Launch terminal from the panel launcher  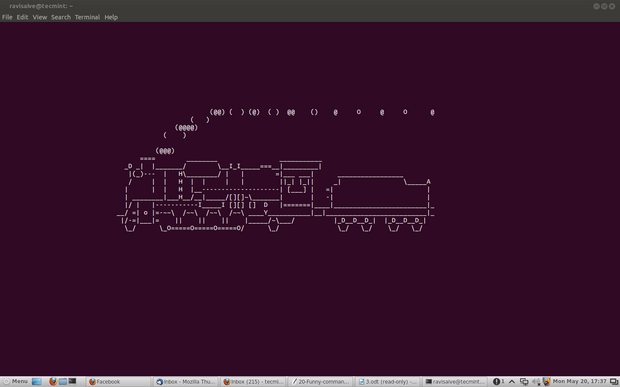point(72,381)
